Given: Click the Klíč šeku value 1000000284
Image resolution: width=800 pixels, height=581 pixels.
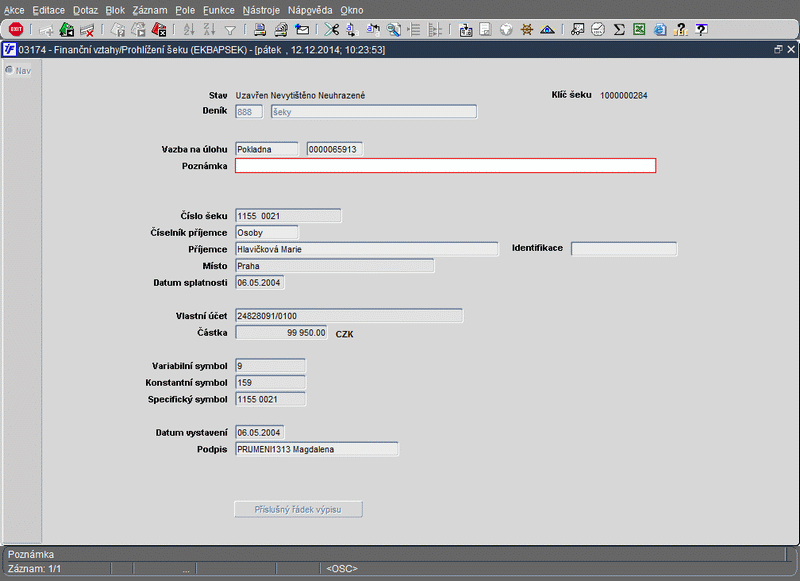Looking at the screenshot, I should 623,95.
